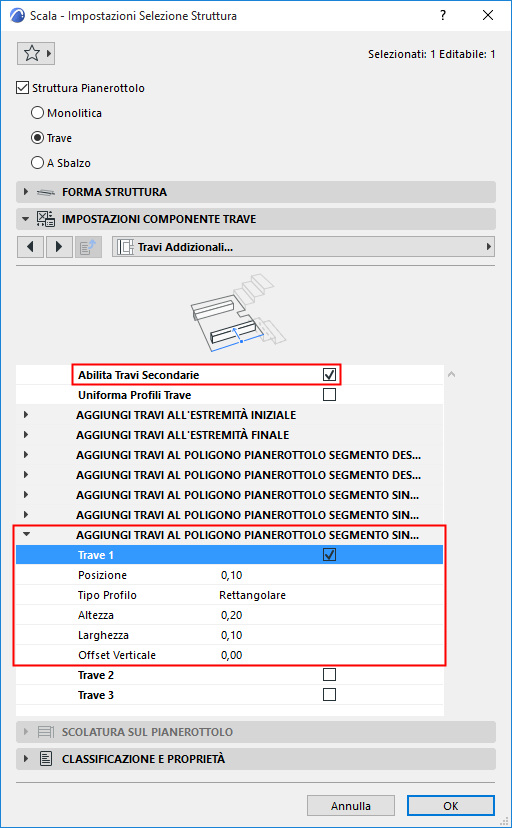This screenshot has width=512, height=828.
Task: Expand AGGIUNGI TRAVI ALL'ESTREMITÀ FINALE group
Action: coord(26,435)
